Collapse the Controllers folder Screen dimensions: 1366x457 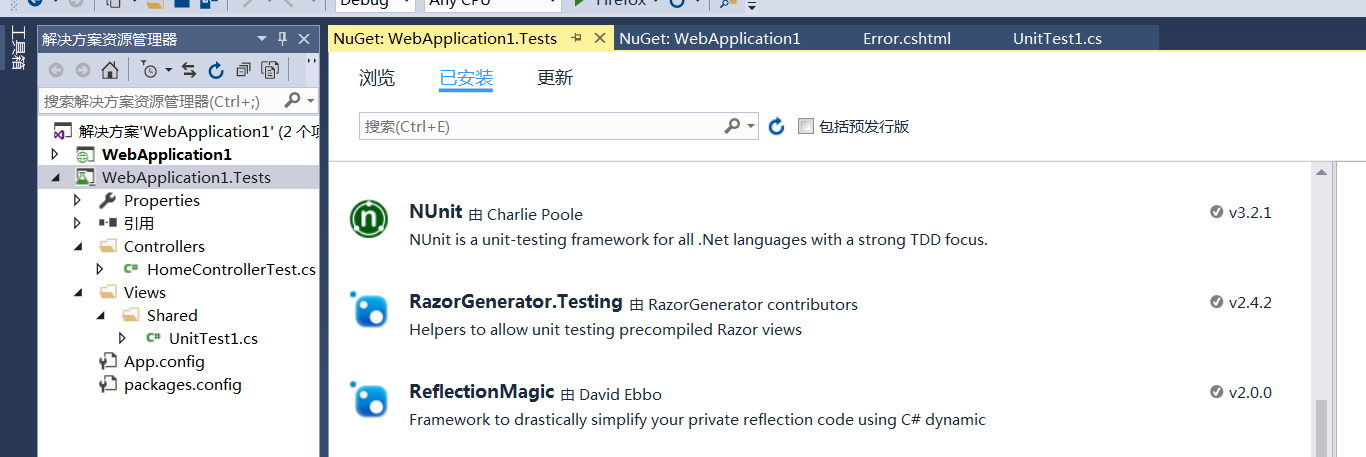[78, 247]
